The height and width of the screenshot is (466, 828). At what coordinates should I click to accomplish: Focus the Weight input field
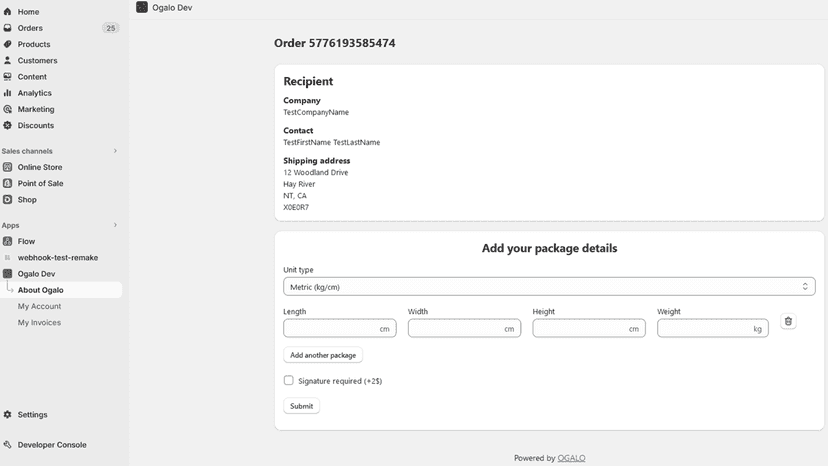click(x=713, y=328)
